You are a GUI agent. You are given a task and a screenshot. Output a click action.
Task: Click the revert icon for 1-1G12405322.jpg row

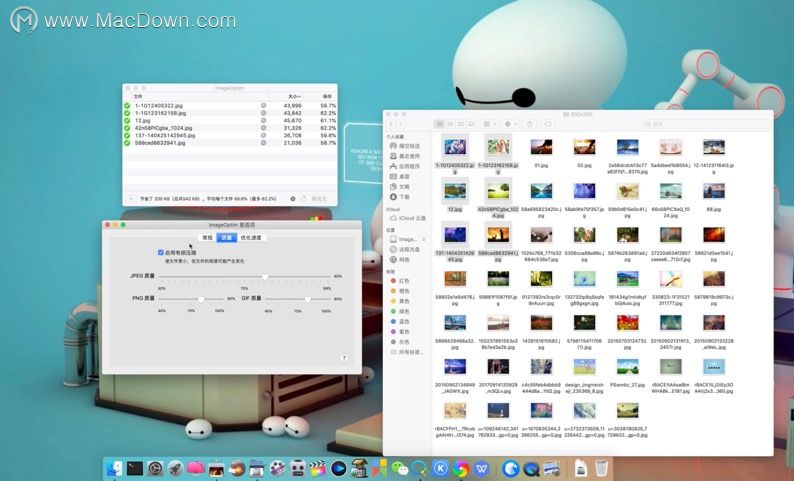pyautogui.click(x=263, y=106)
